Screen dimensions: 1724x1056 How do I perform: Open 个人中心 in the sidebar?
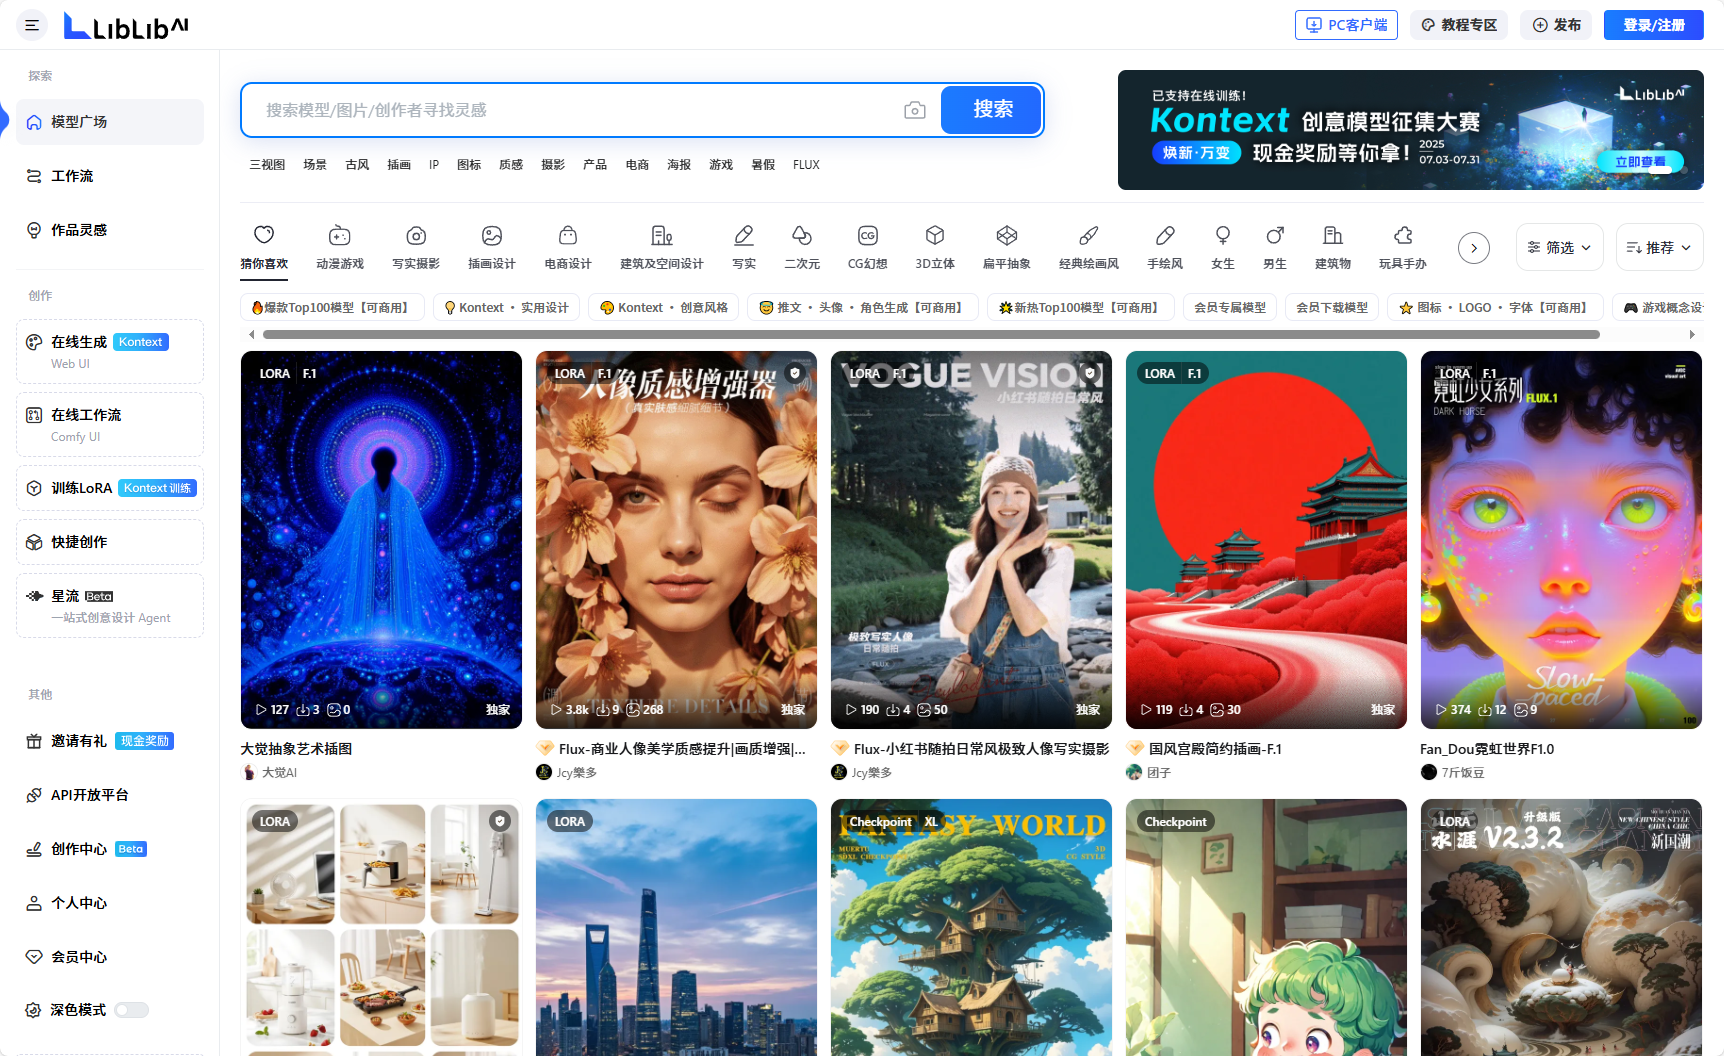[110, 903]
